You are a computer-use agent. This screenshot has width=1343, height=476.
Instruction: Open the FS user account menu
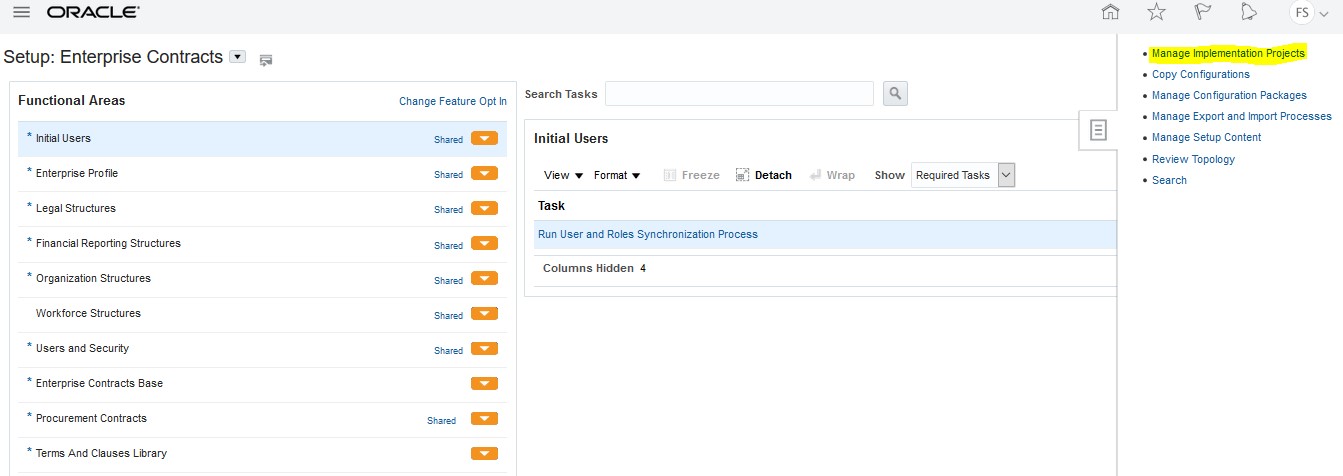(x=1309, y=13)
